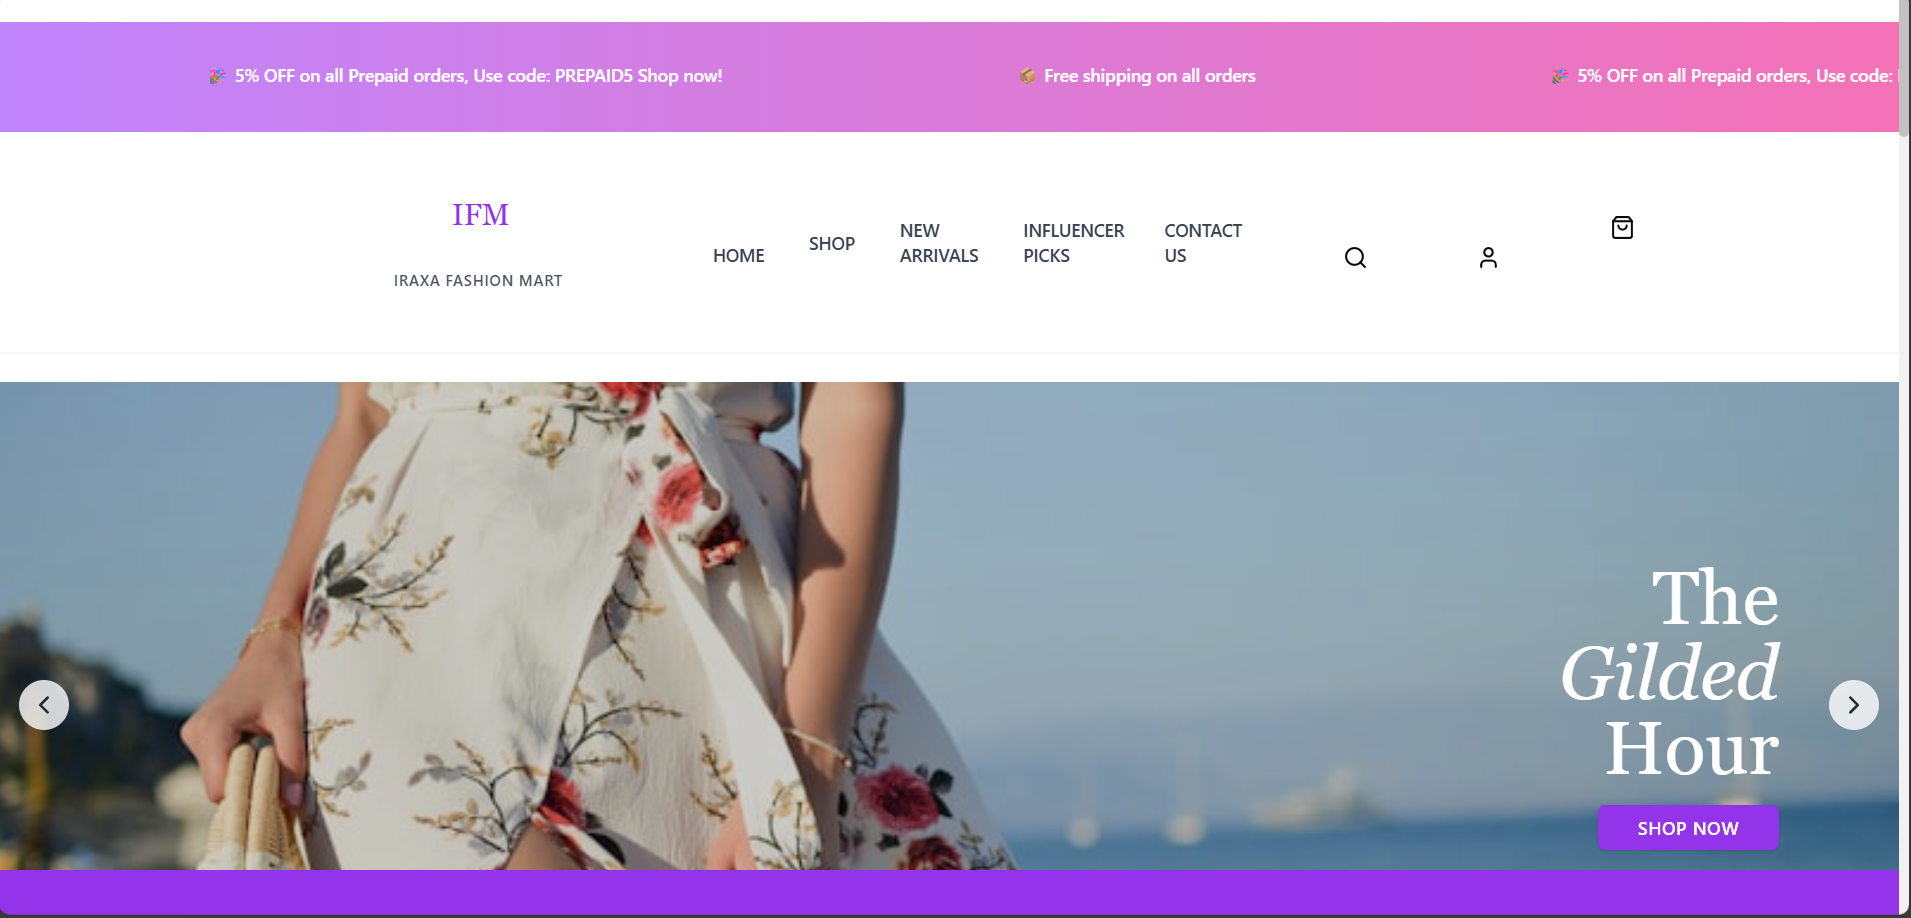Advance carousel with right arrow
The image size is (1911, 918).
tap(1853, 705)
